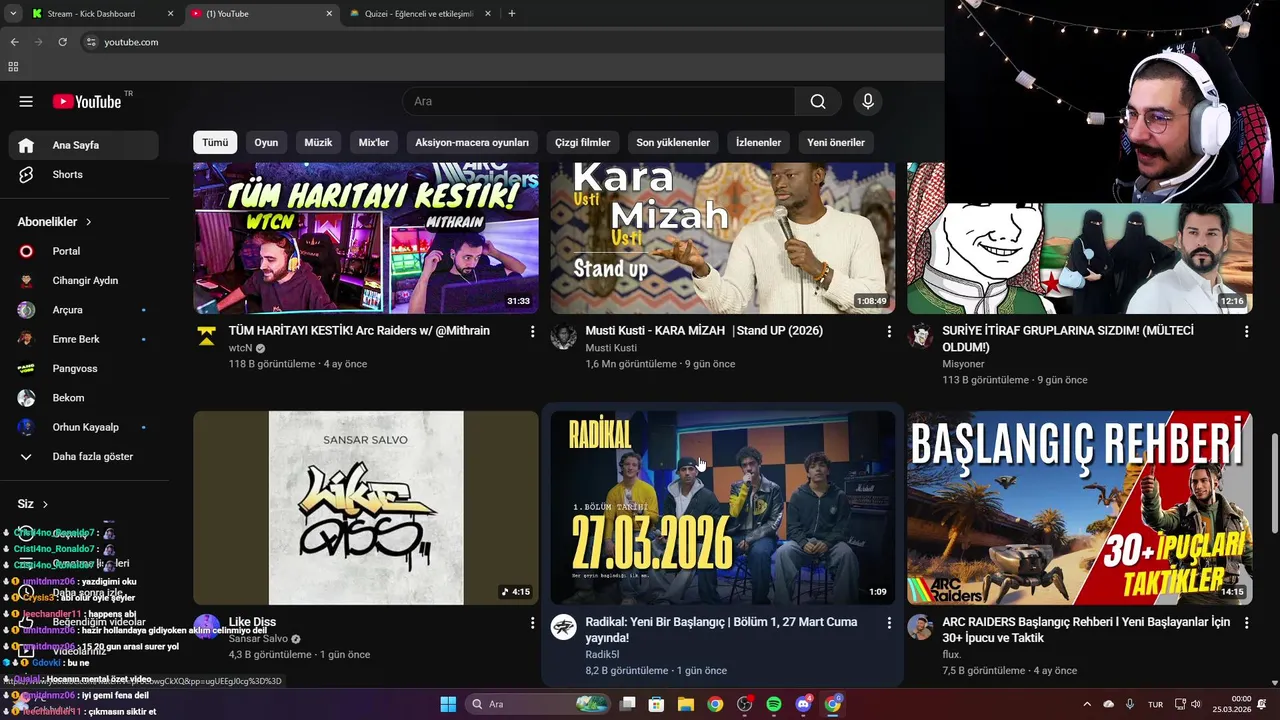Open Orhun Kayaalp subscription channel
1280x720 pixels.
point(84,427)
